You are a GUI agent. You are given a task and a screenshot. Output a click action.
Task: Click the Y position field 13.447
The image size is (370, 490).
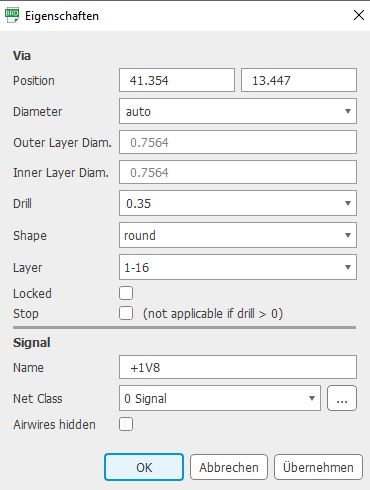click(x=299, y=80)
